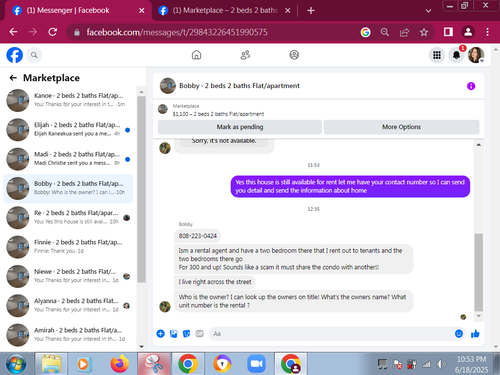Open the Elijah conversation
Image resolution: width=500 pixels, height=375 pixels.
coord(68,129)
